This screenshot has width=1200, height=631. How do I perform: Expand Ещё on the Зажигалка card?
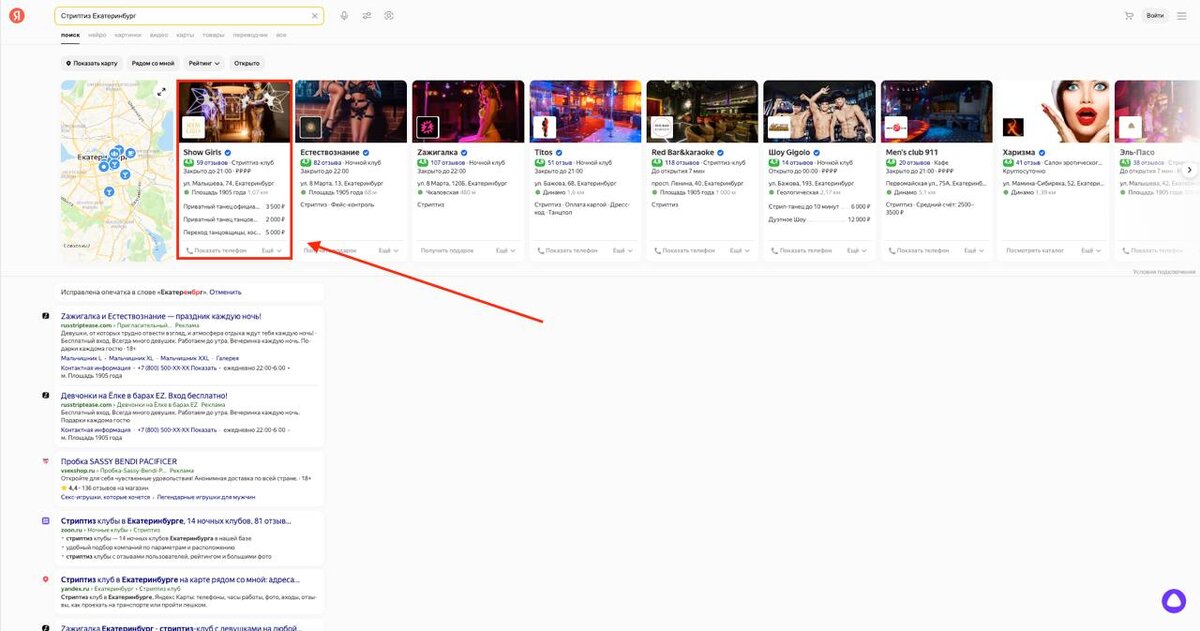pyautogui.click(x=506, y=250)
